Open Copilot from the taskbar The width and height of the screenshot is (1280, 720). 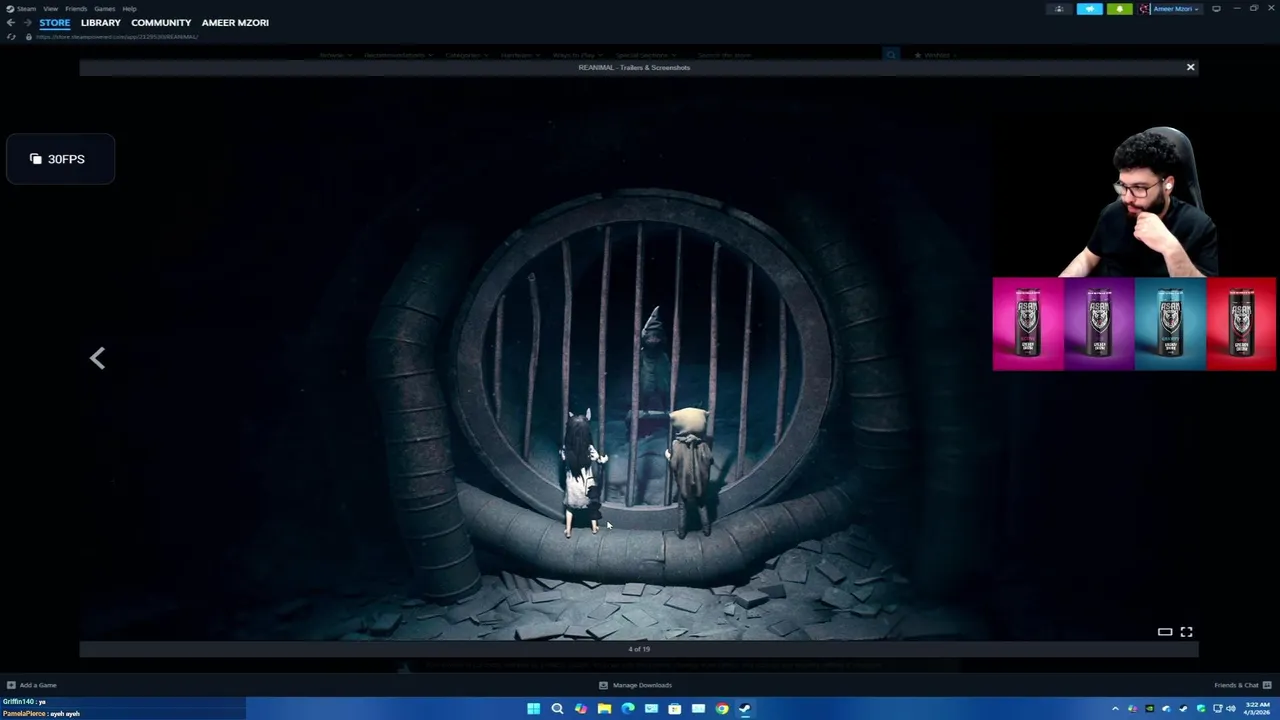coord(581,709)
